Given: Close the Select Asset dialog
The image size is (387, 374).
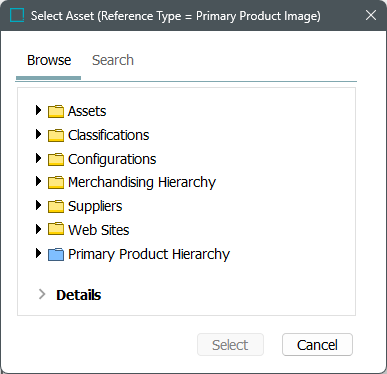Looking at the screenshot, I should click(371, 15).
